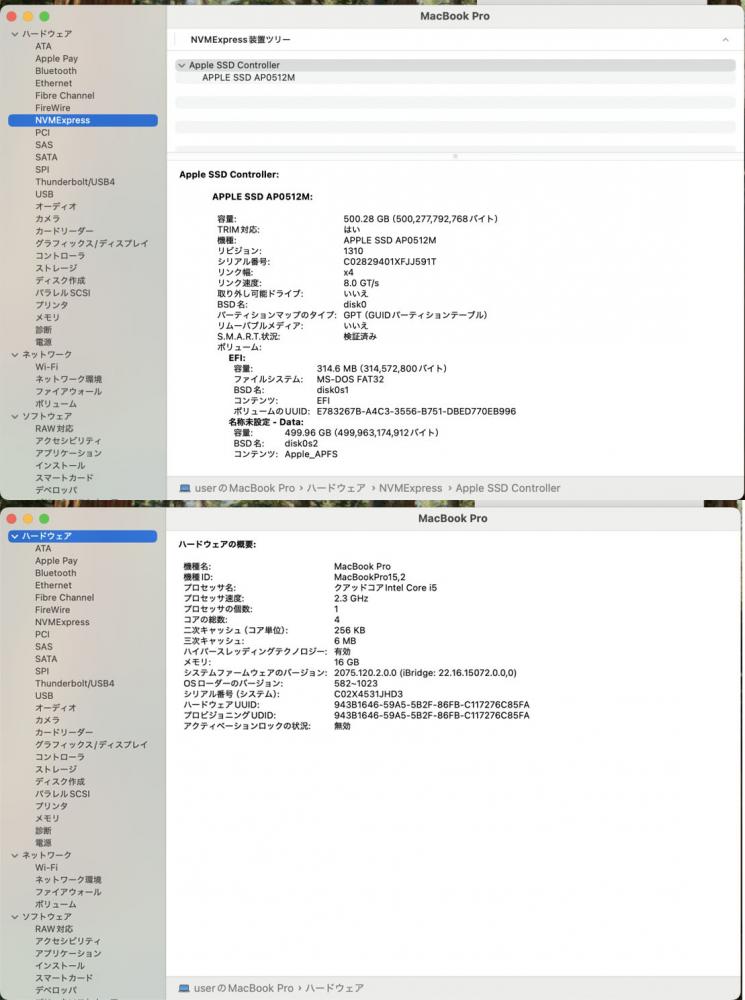Image resolution: width=745 pixels, height=1000 pixels.
Task: Click memory value 16 GB
Action: (347, 662)
